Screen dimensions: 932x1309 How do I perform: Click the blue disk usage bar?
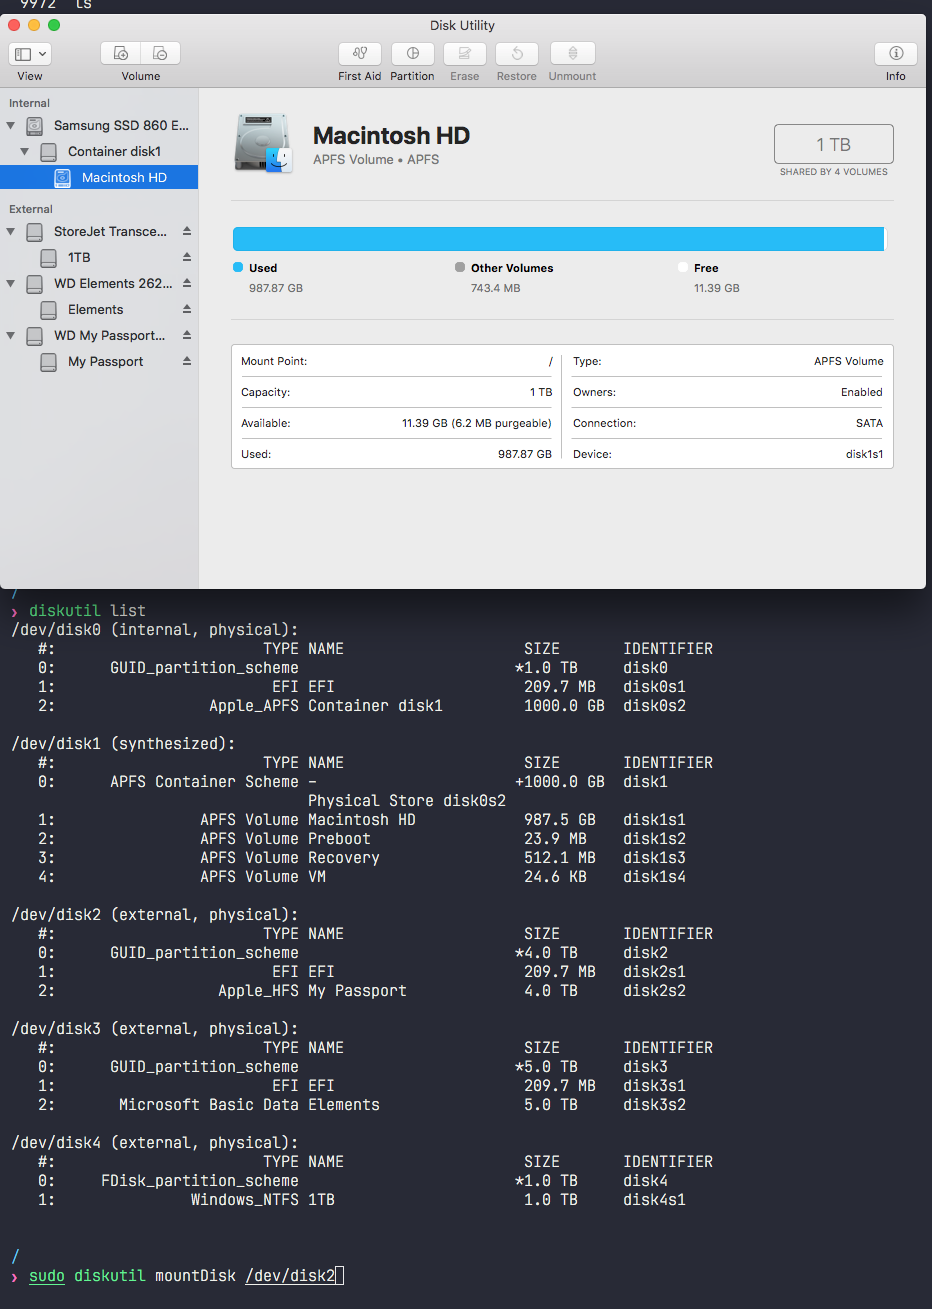pos(558,238)
